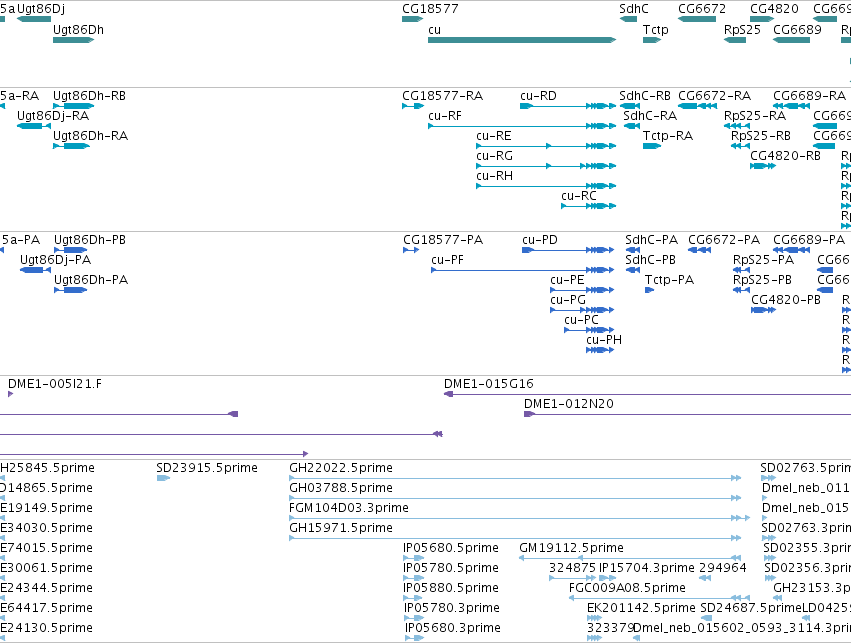Select SdhC-PA protein
Viewport: 851px width, 643px height.
tap(632, 250)
